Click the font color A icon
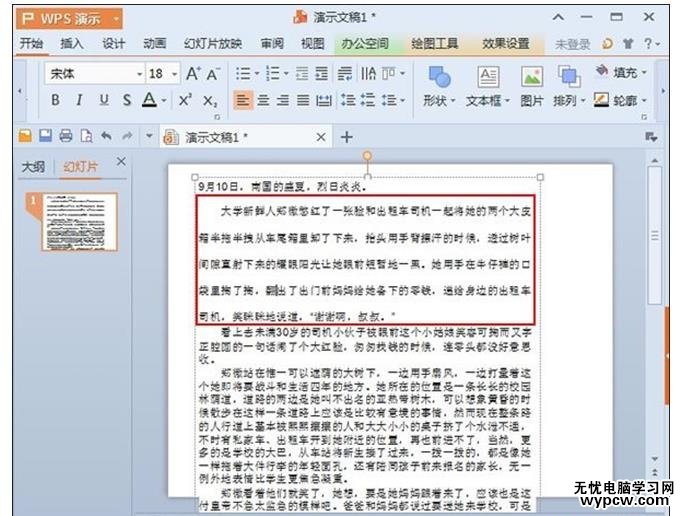The image size is (685, 516). 149,100
